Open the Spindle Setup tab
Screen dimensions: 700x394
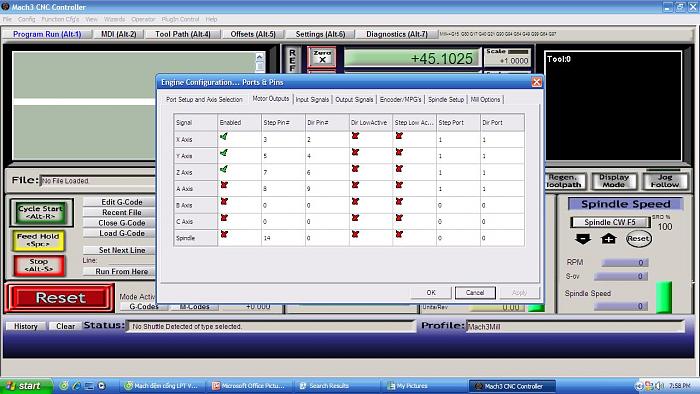click(446, 100)
